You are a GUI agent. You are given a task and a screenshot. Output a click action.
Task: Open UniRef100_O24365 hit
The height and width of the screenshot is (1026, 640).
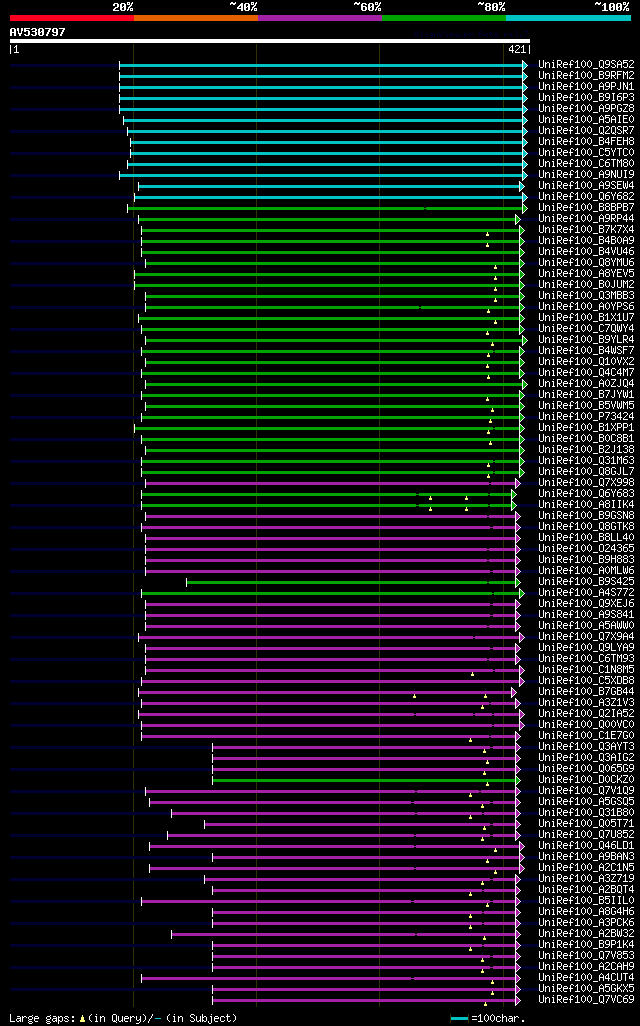point(586,548)
